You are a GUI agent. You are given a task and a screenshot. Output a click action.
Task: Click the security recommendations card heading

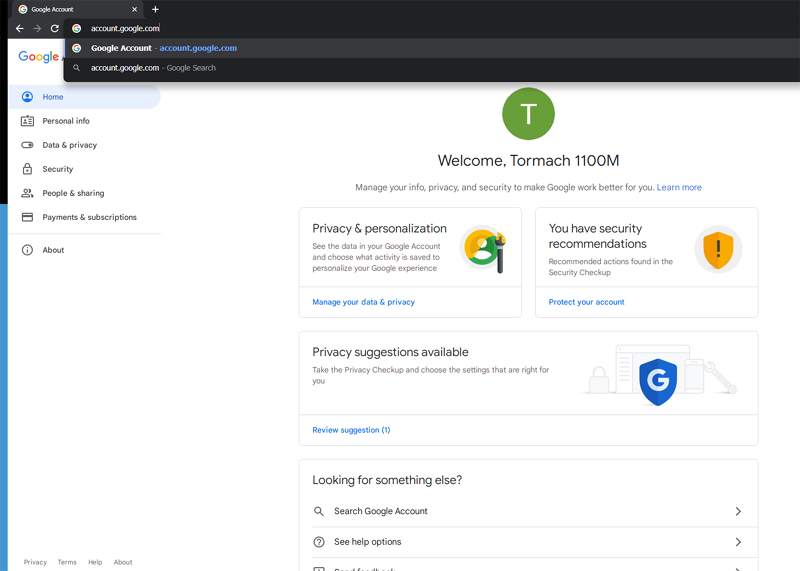point(597,236)
